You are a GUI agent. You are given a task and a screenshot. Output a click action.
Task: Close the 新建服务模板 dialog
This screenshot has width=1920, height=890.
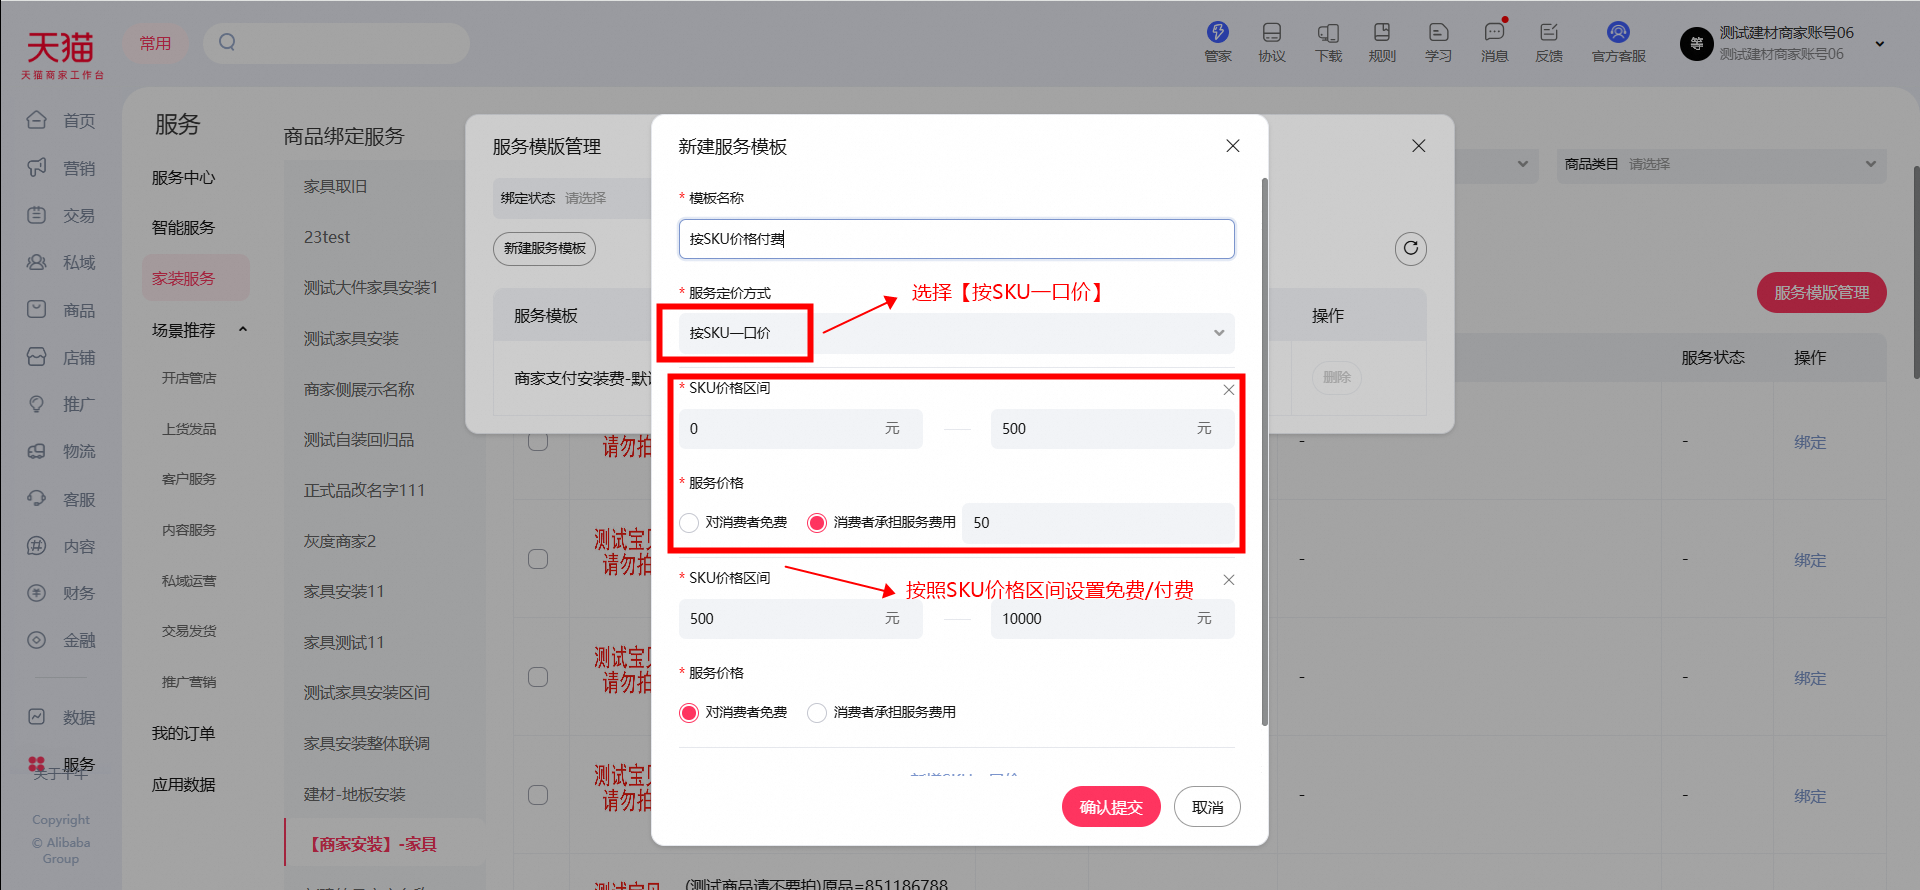[1233, 146]
